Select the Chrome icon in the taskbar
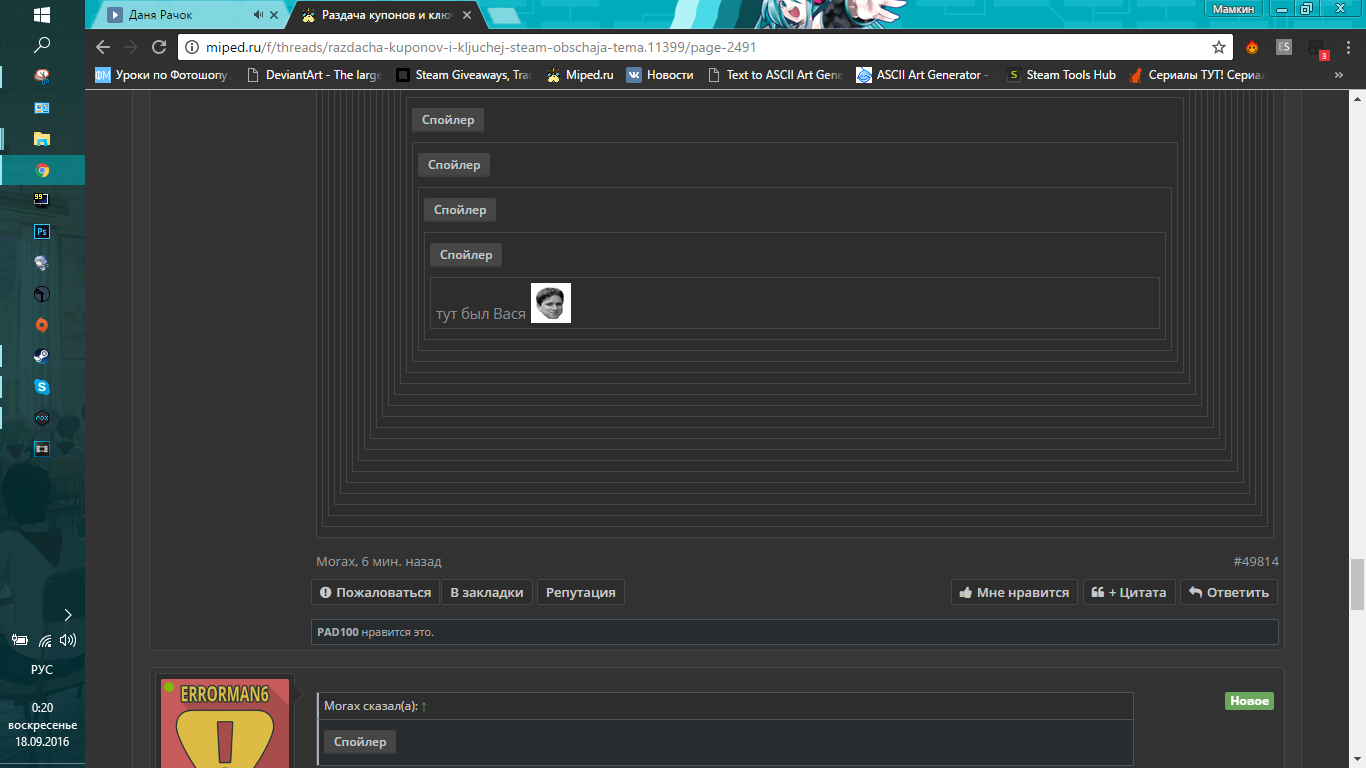The height and width of the screenshot is (768, 1366). (x=42, y=170)
